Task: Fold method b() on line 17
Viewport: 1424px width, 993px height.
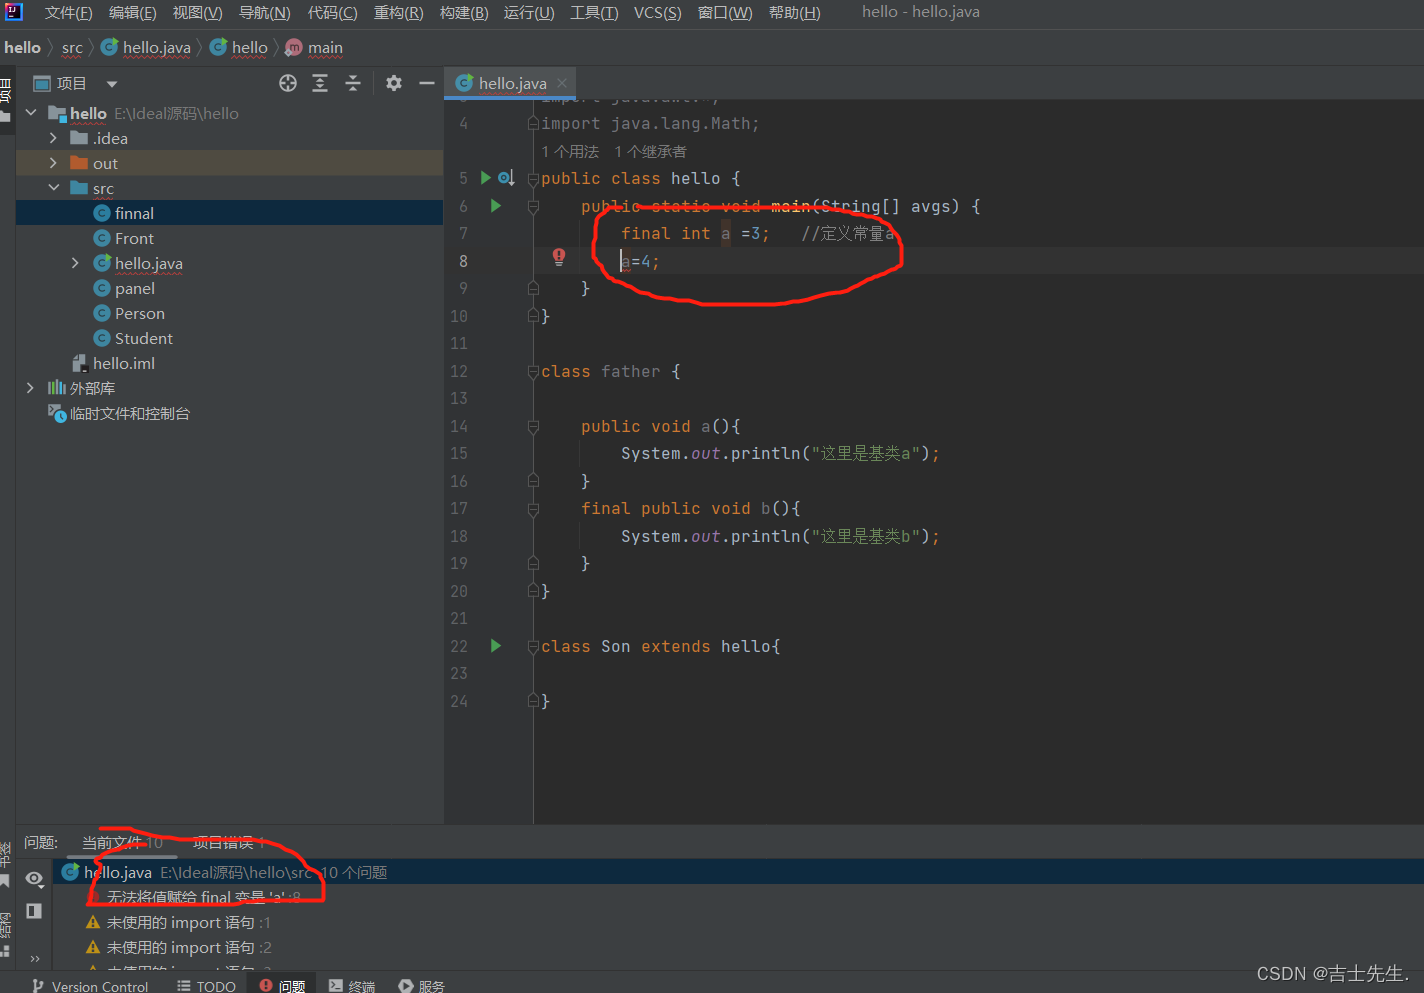Action: click(533, 509)
